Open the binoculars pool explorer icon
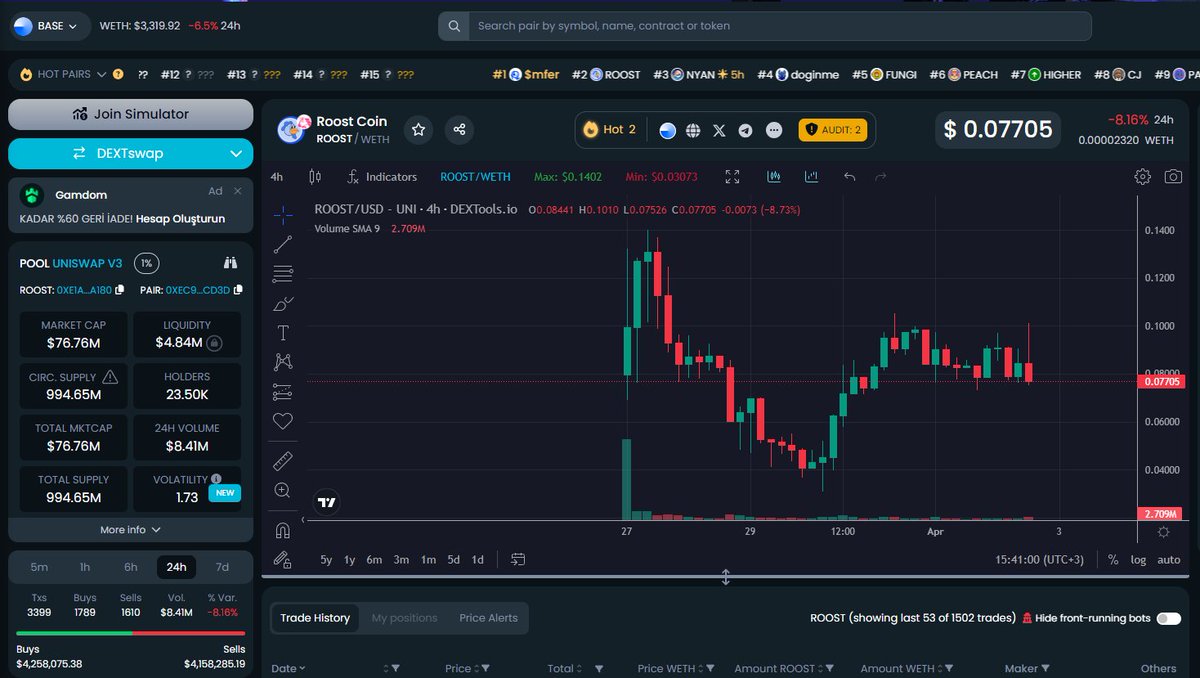1200x678 pixels. click(x=230, y=263)
